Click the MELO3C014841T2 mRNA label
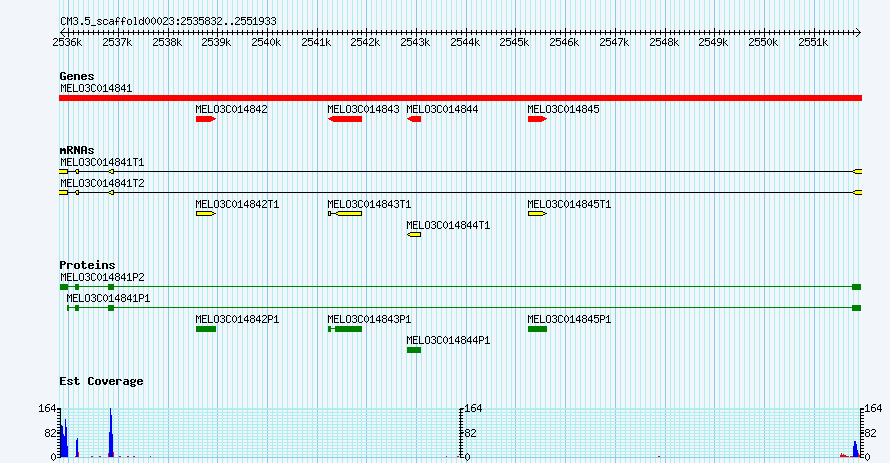This screenshot has width=890, height=463. point(102,184)
